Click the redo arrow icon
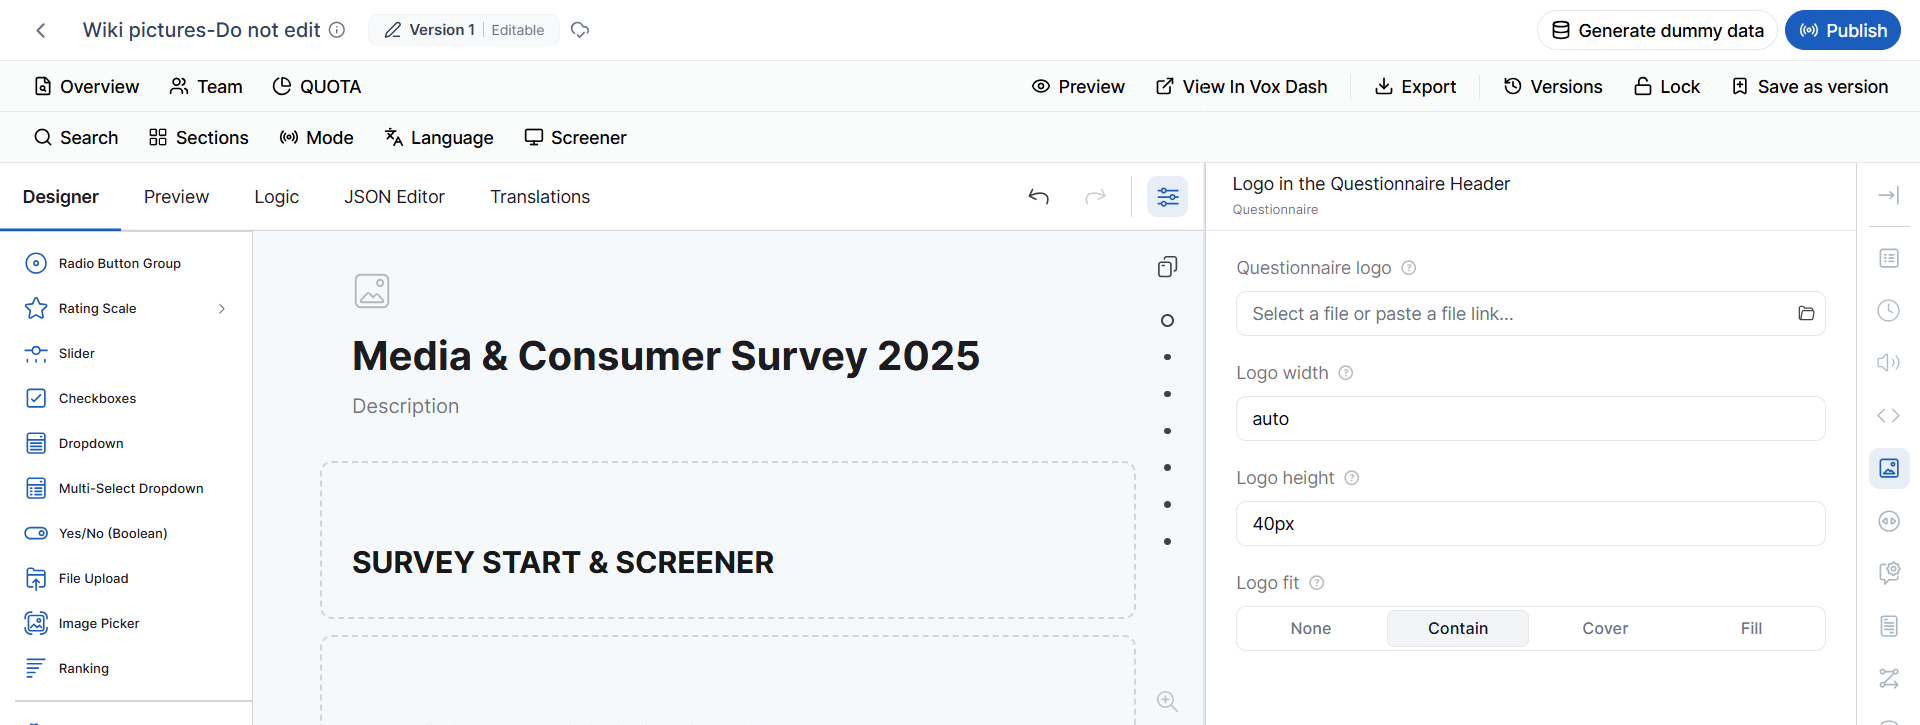1920x725 pixels. pos(1096,197)
